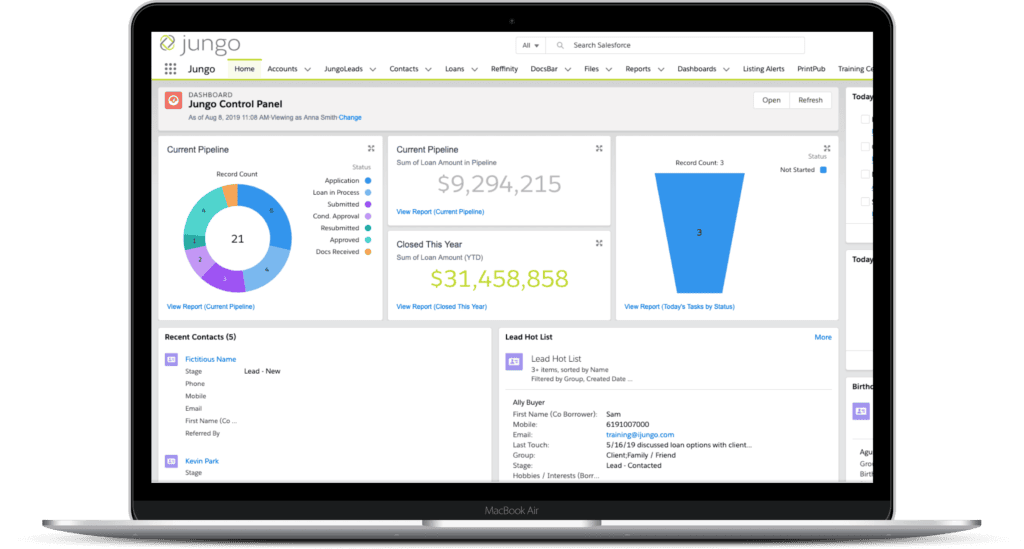Click the search magnifier icon
The height and width of the screenshot is (549, 1024).
(560, 45)
